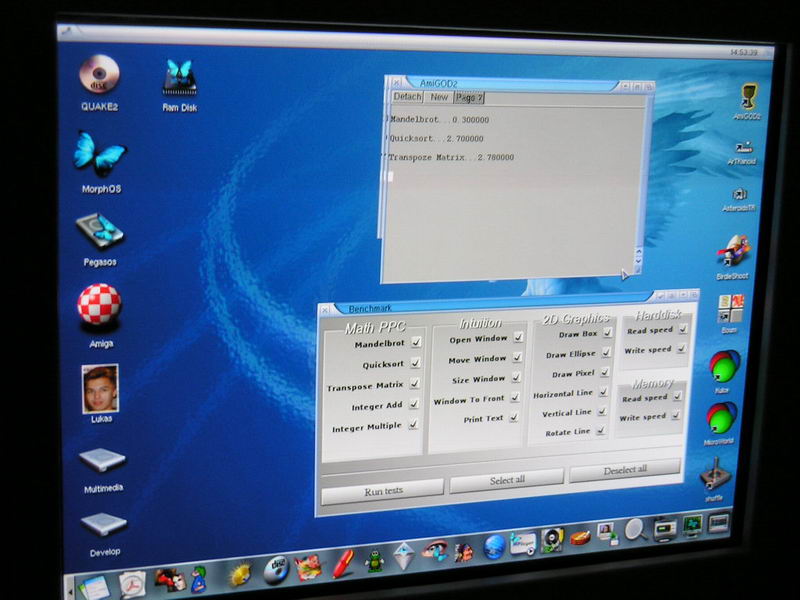Image resolution: width=800 pixels, height=600 pixels.
Task: Launch the shuffle joystick shortcut icon
Action: point(715,474)
